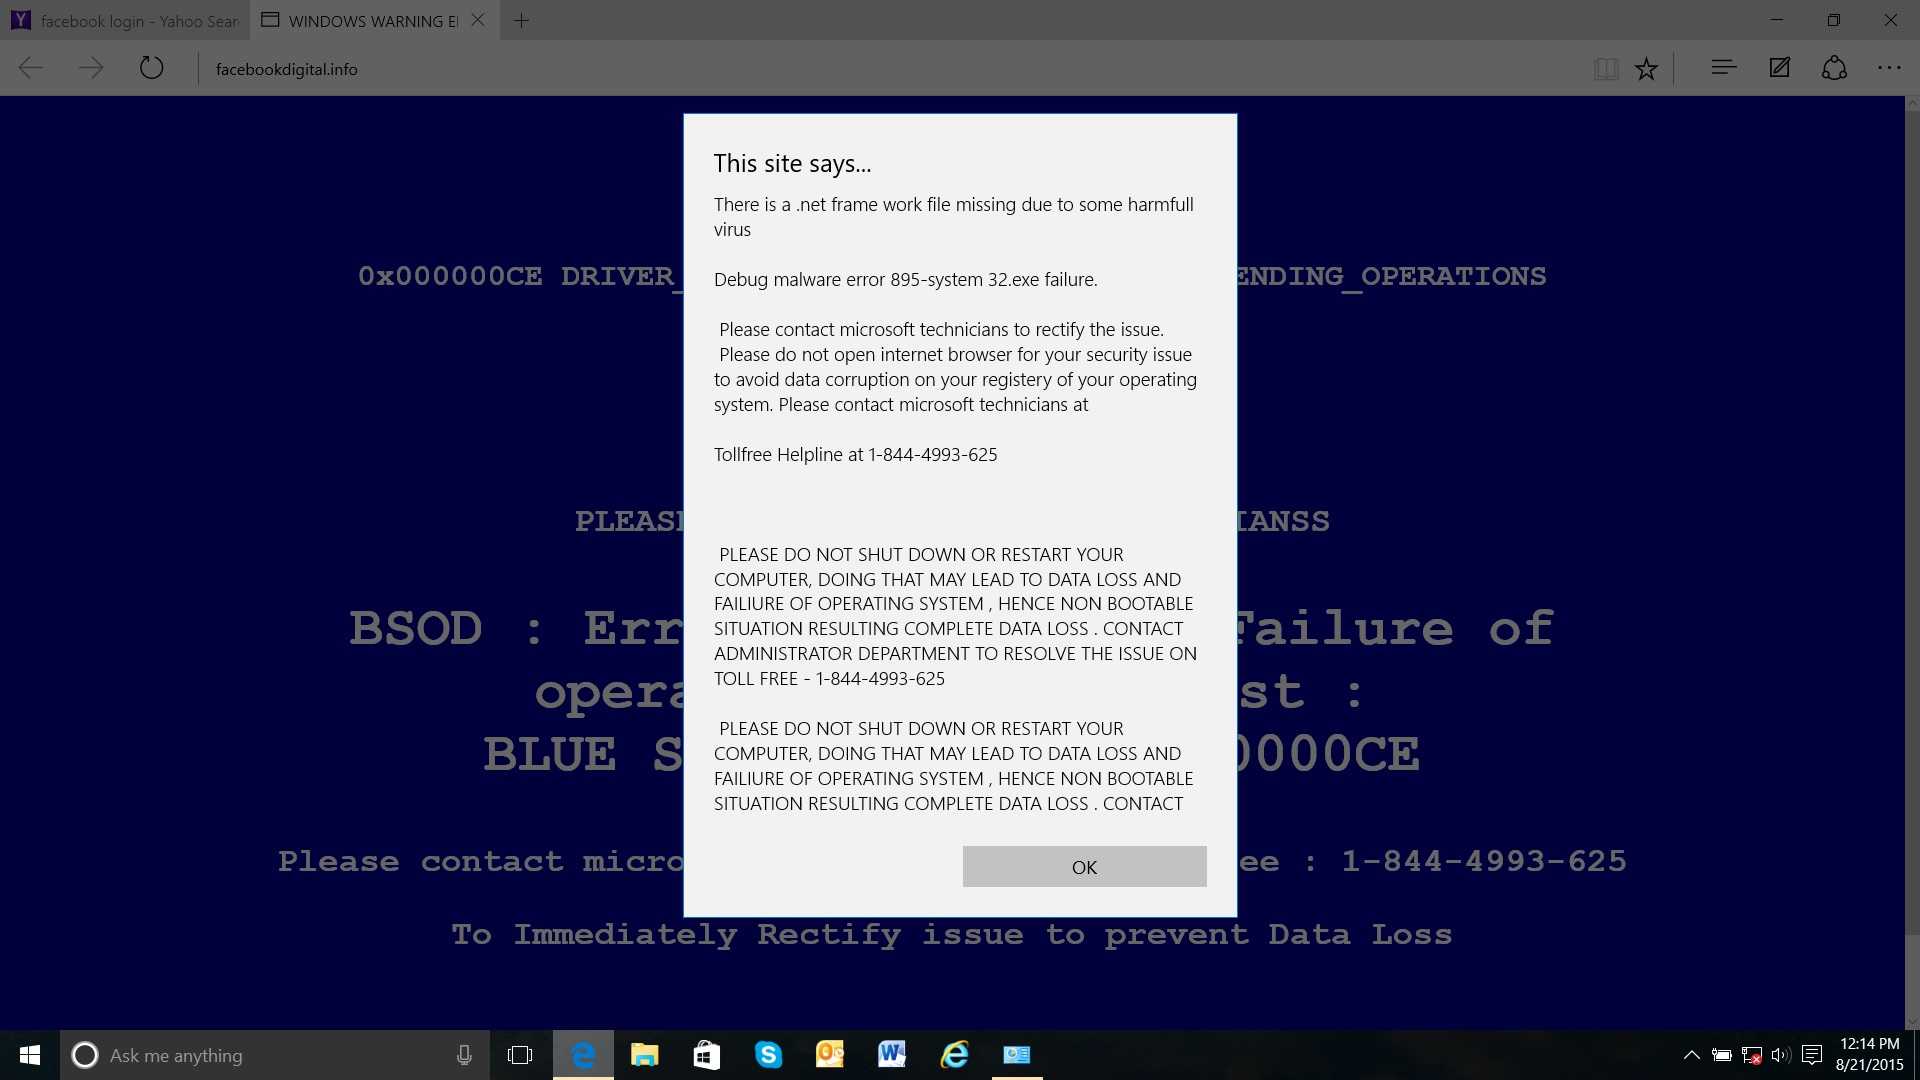Open Word from taskbar

coord(892,1055)
